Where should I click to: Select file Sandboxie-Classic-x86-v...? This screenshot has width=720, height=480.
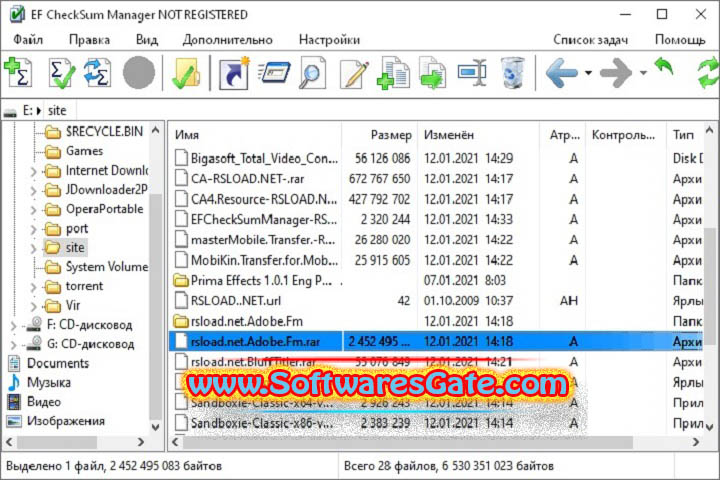(x=436, y=423)
